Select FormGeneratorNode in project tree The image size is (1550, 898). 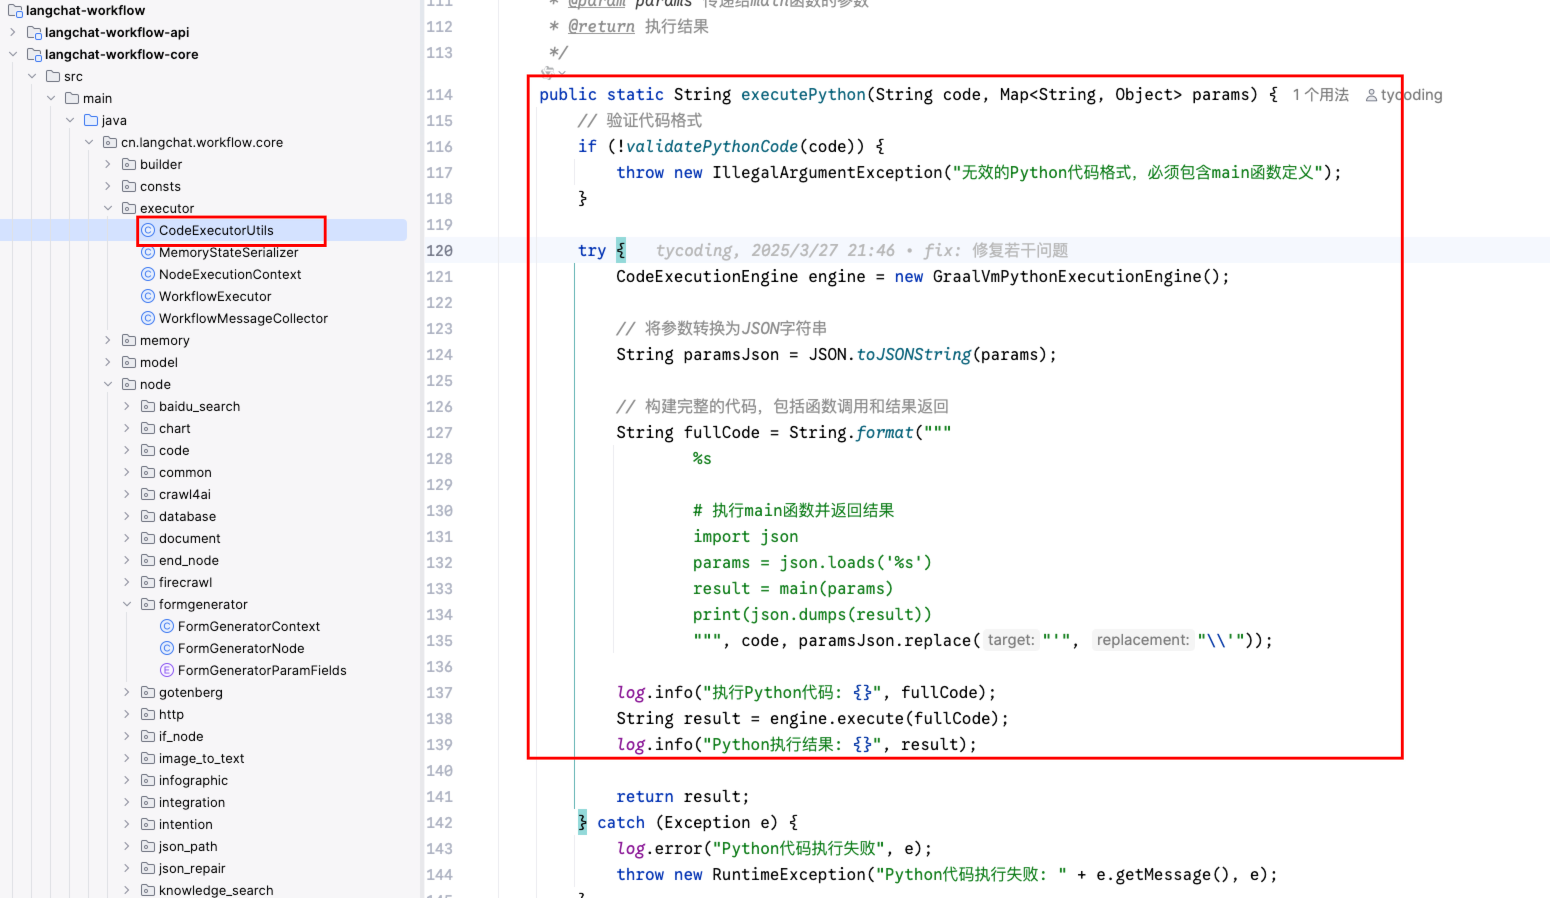pos(241,648)
